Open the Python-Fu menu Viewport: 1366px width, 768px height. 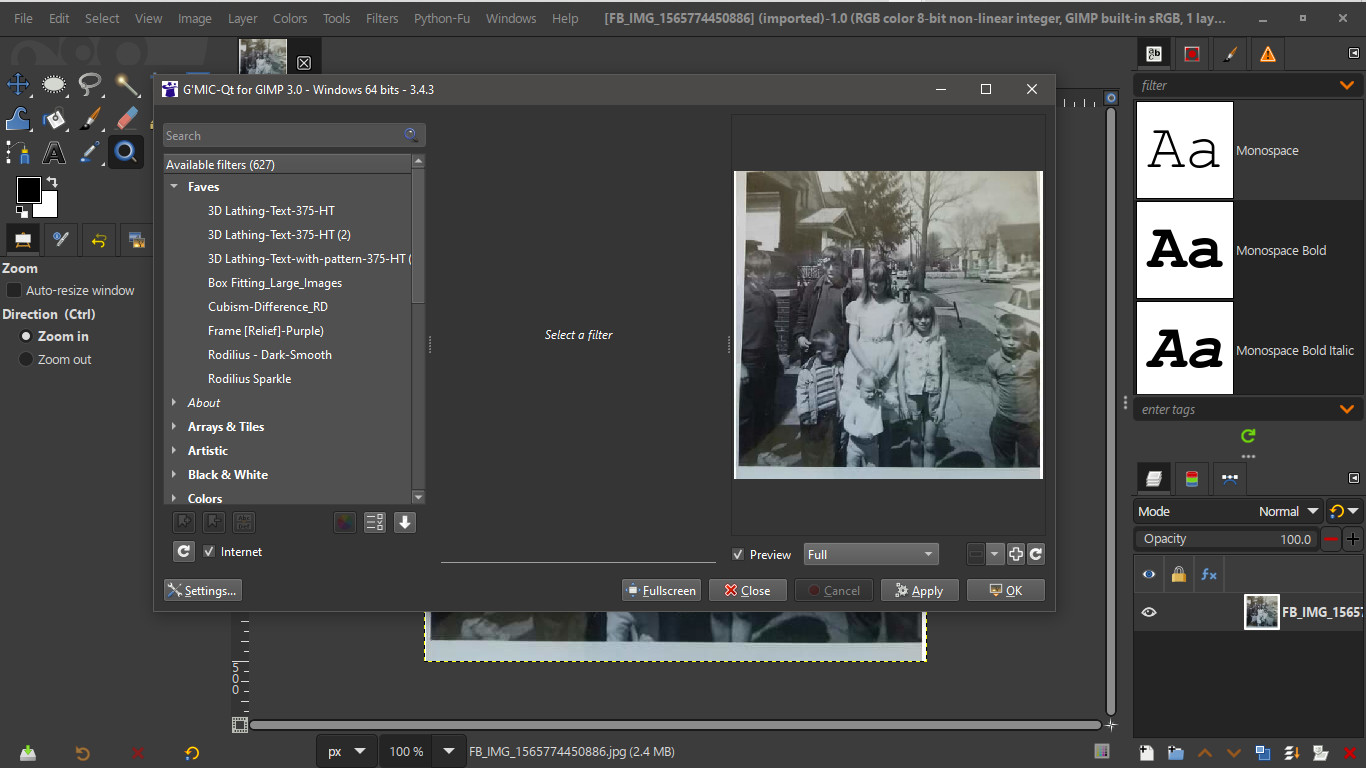442,17
